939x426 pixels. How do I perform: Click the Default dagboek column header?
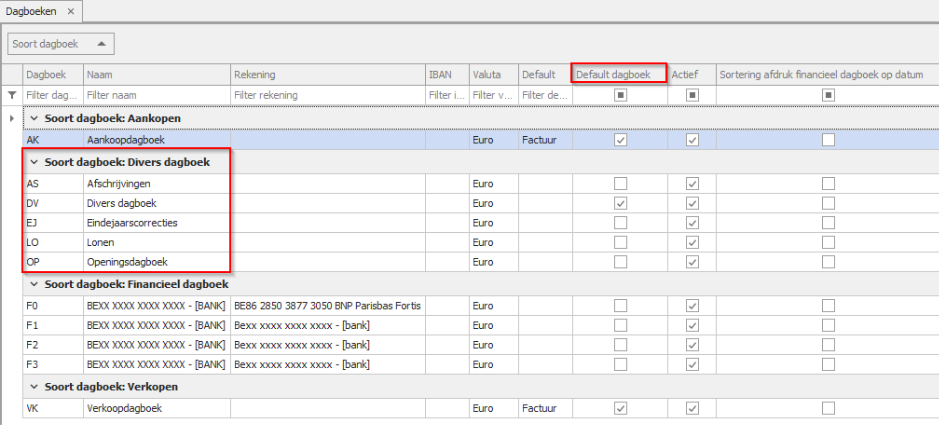click(x=620, y=74)
